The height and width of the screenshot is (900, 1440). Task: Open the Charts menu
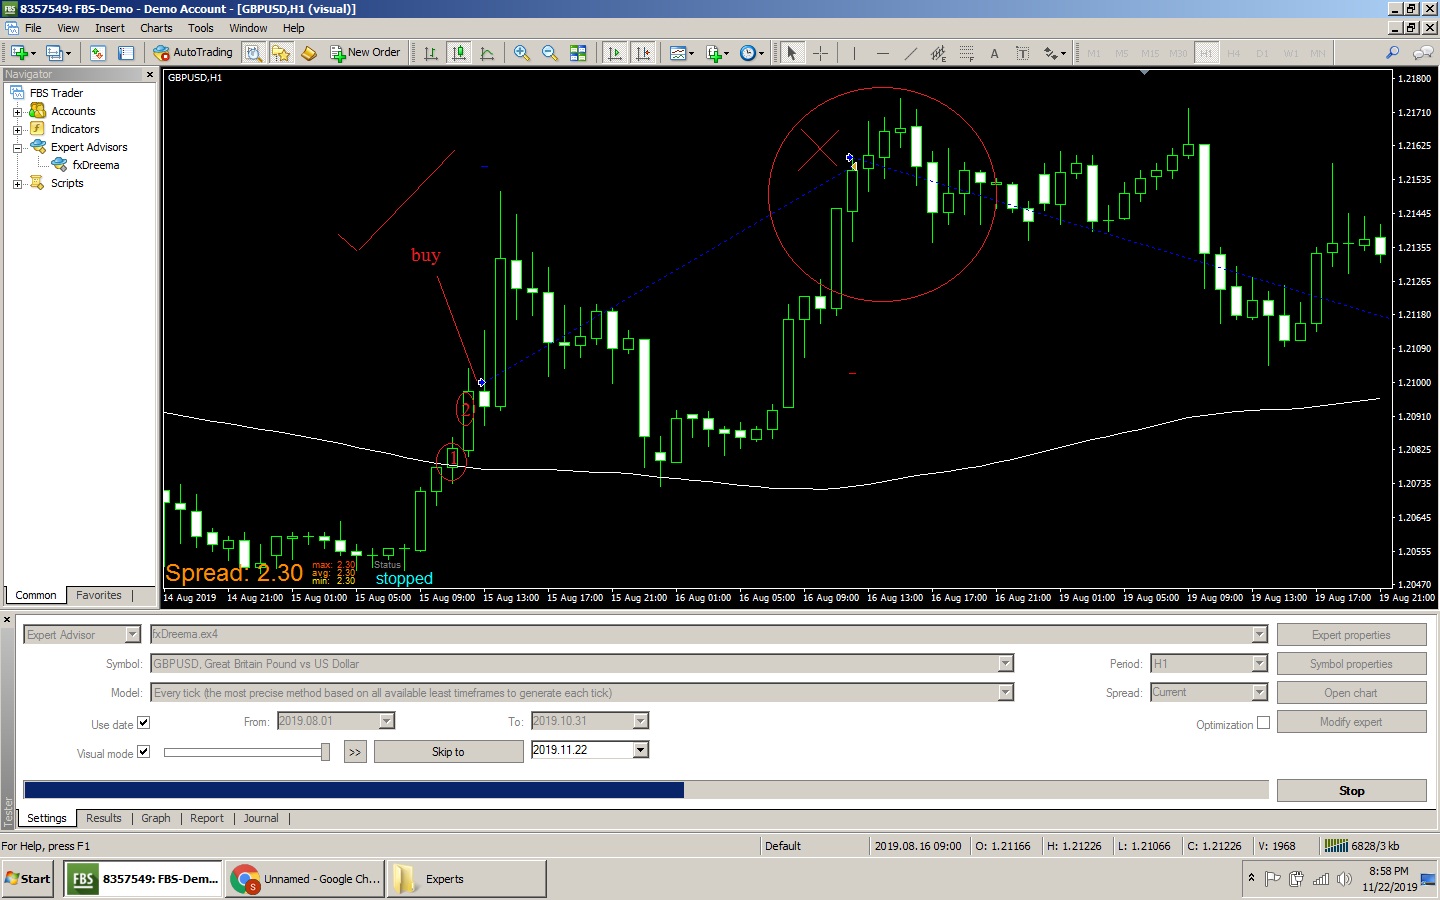click(x=156, y=28)
